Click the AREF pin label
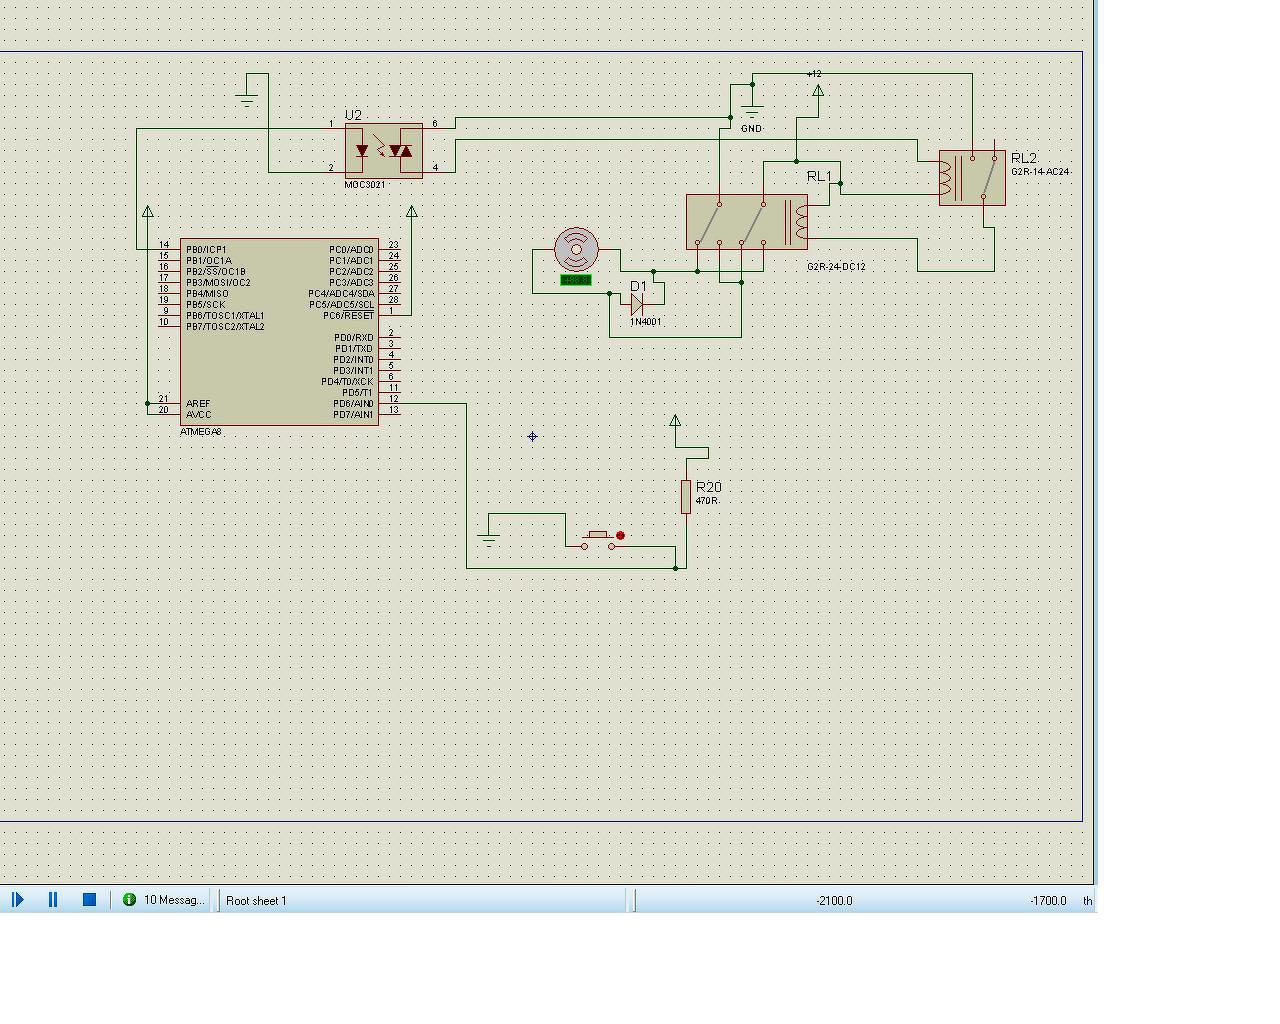The height and width of the screenshot is (1024, 1280). [x=198, y=404]
